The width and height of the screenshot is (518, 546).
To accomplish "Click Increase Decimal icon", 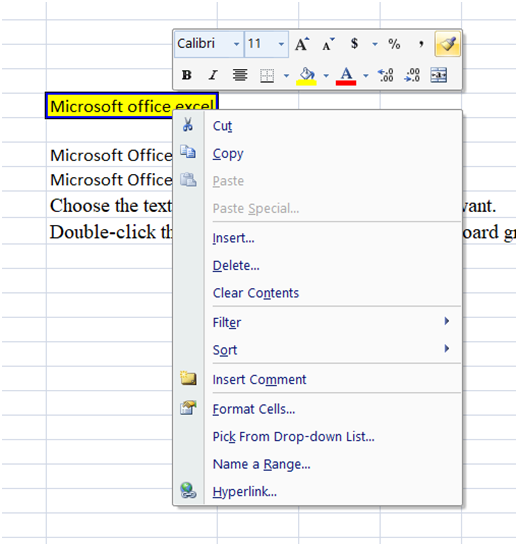I will pyautogui.click(x=385, y=75).
